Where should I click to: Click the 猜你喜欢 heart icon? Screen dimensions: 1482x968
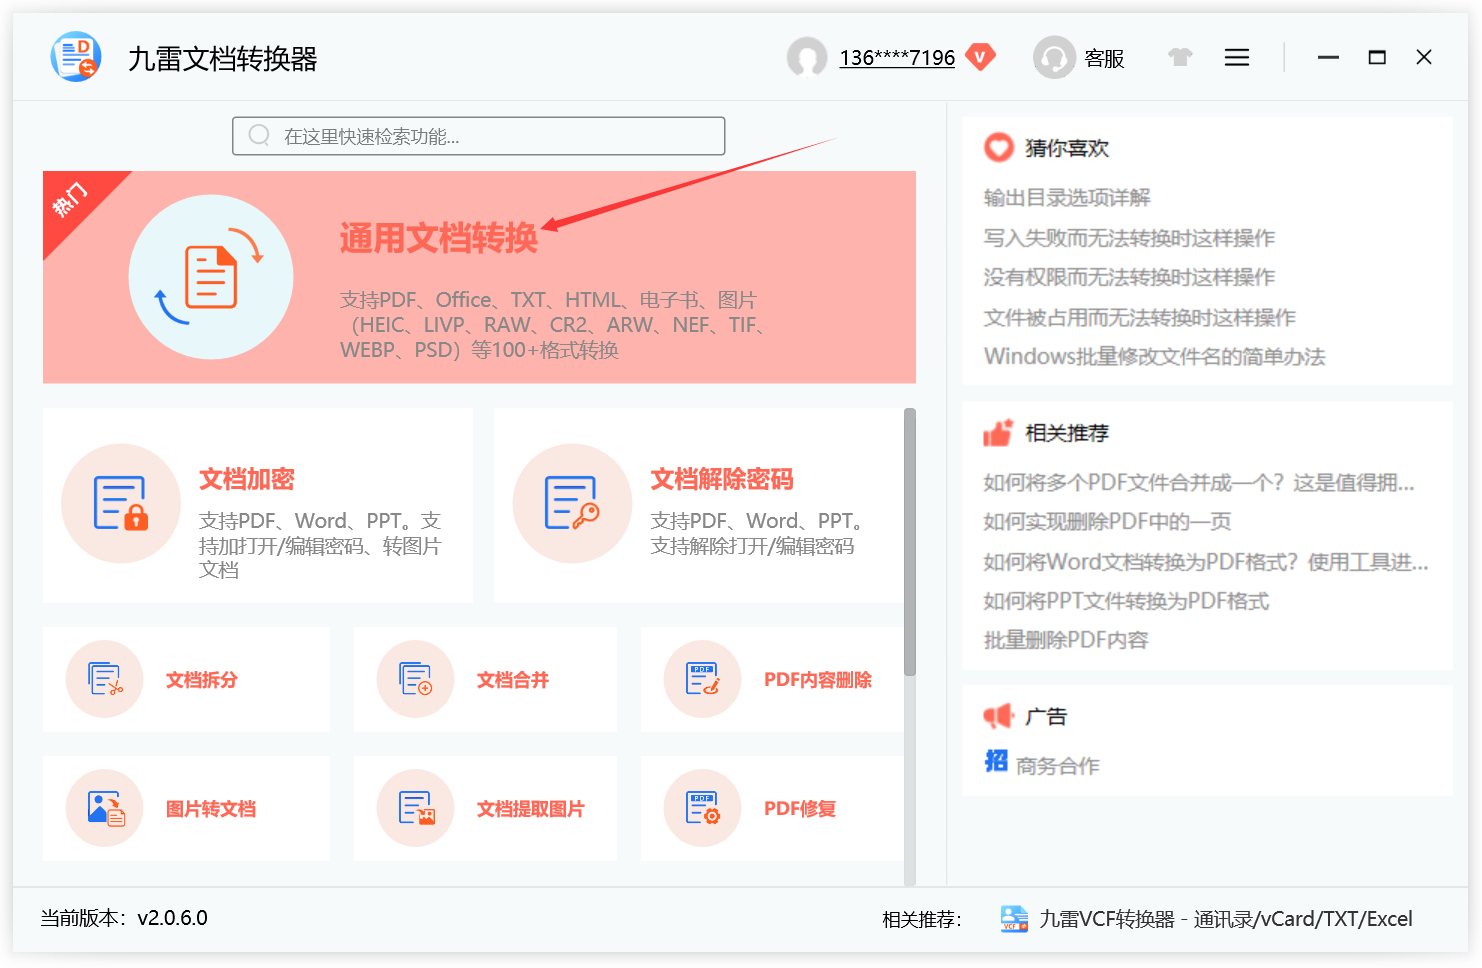(999, 148)
